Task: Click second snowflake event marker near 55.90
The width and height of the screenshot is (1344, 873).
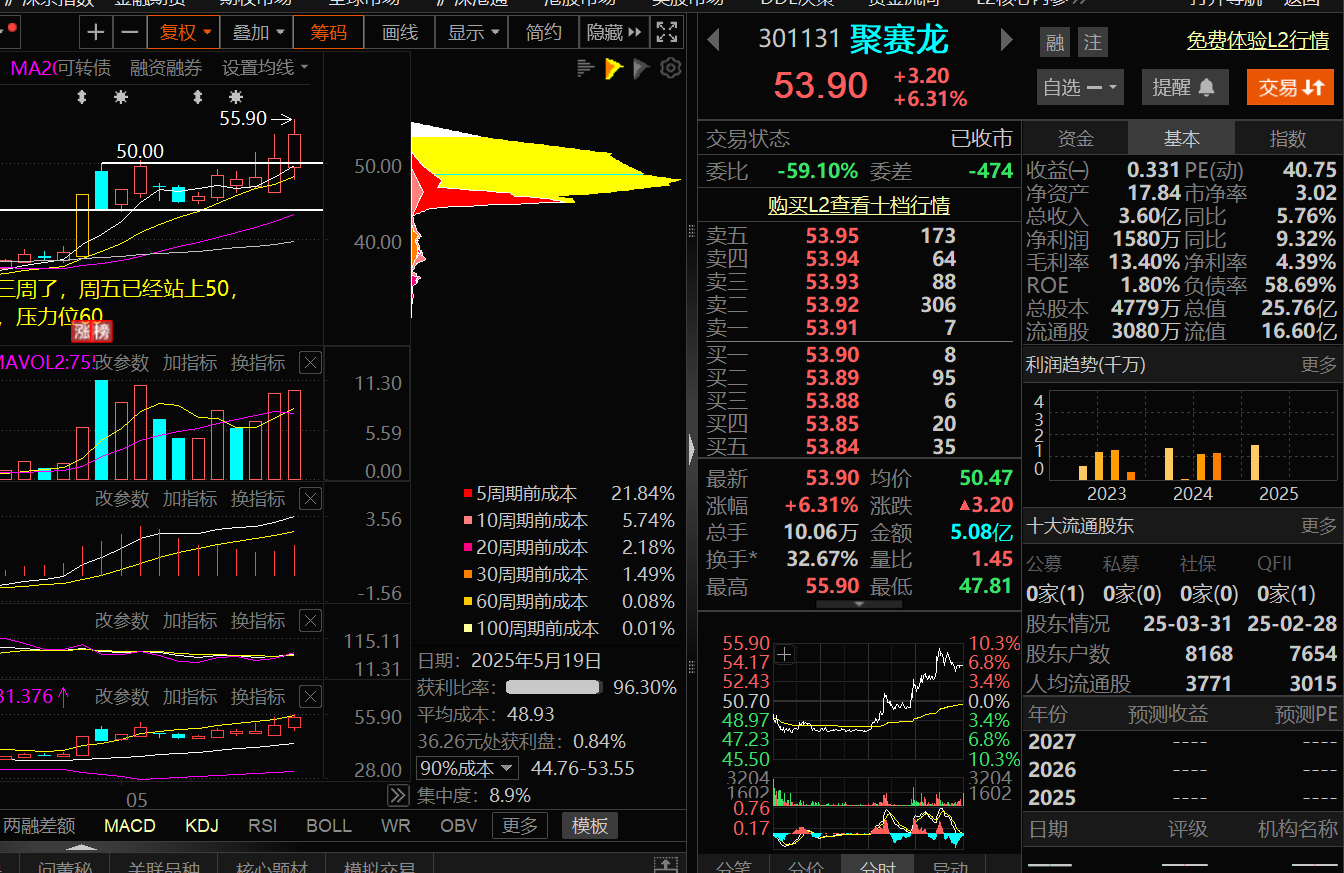Action: click(235, 97)
